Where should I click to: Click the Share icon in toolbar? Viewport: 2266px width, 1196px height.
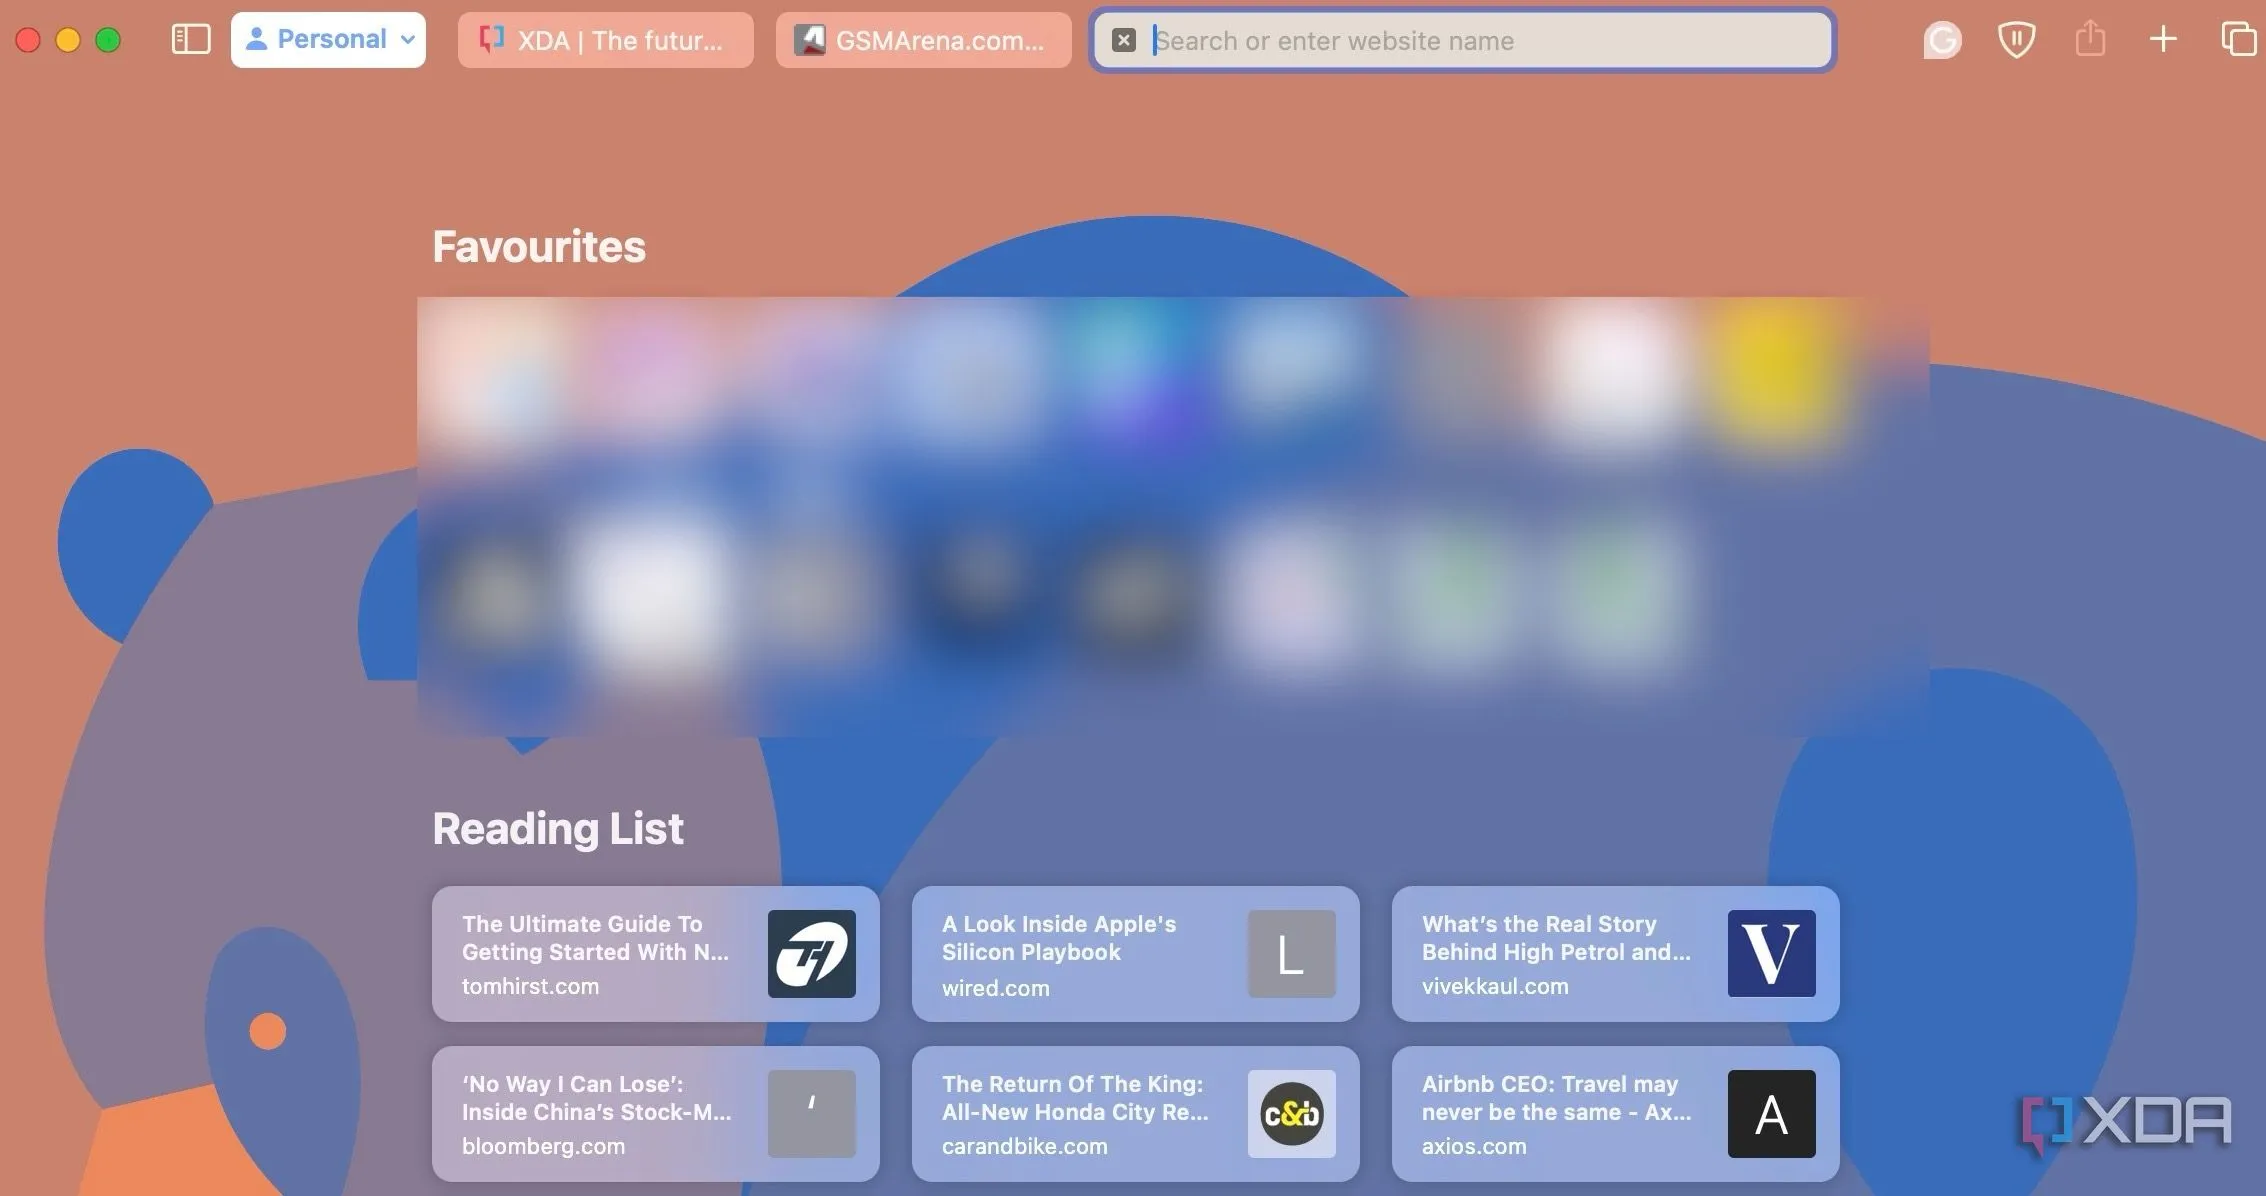[2090, 40]
